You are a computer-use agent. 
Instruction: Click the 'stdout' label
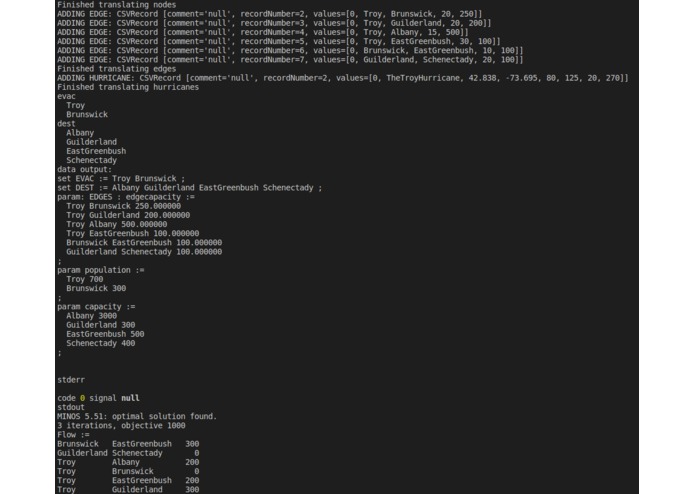point(71,407)
